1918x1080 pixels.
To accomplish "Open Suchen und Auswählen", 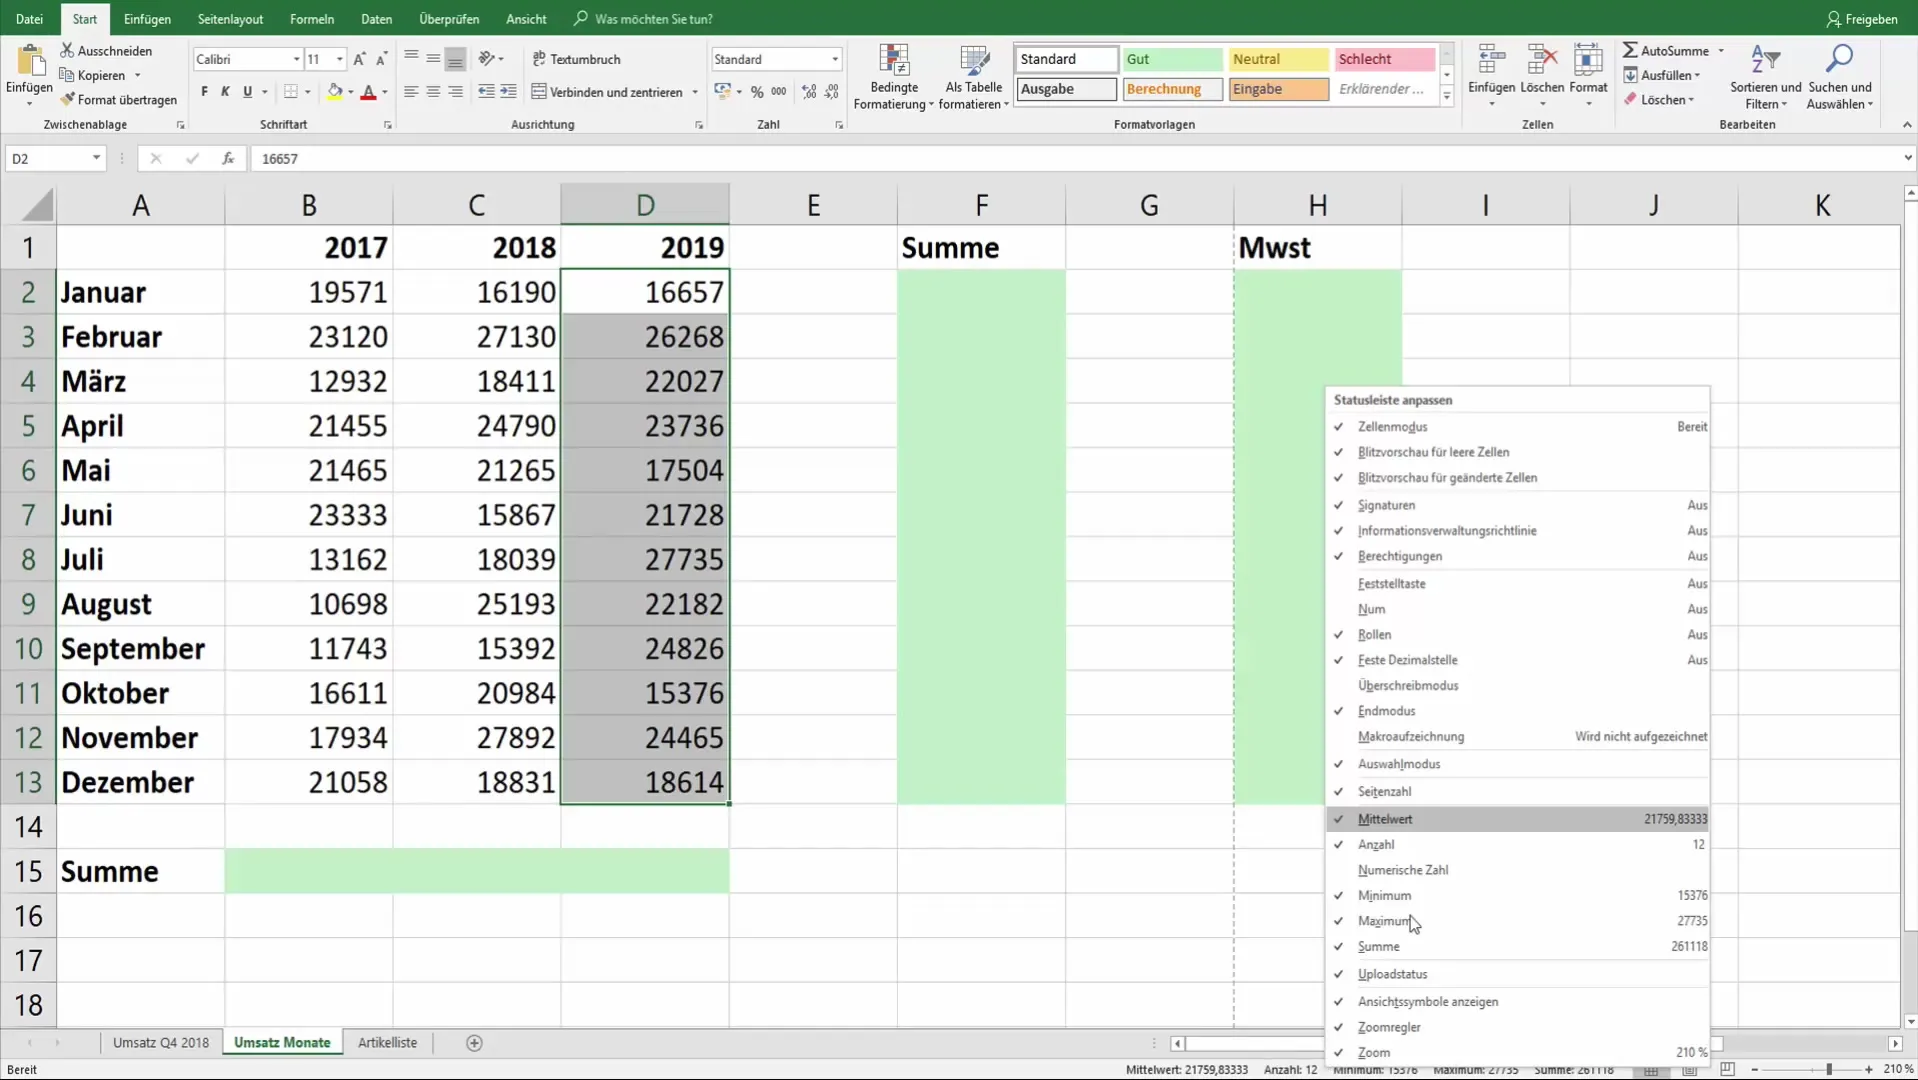I will point(1840,77).
